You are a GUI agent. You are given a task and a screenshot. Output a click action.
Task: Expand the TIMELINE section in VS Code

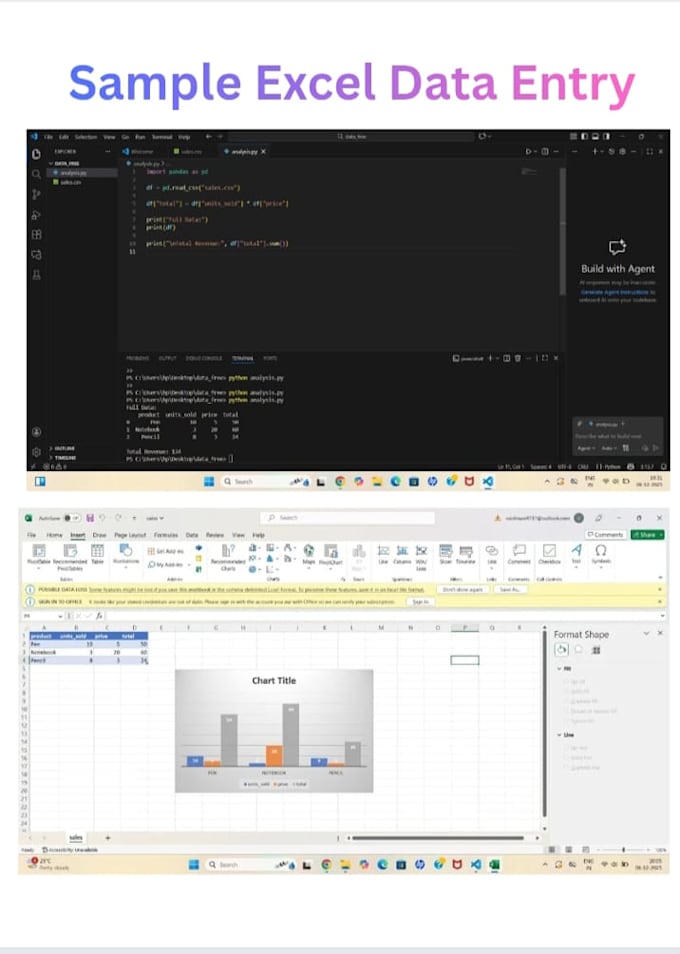(63, 458)
